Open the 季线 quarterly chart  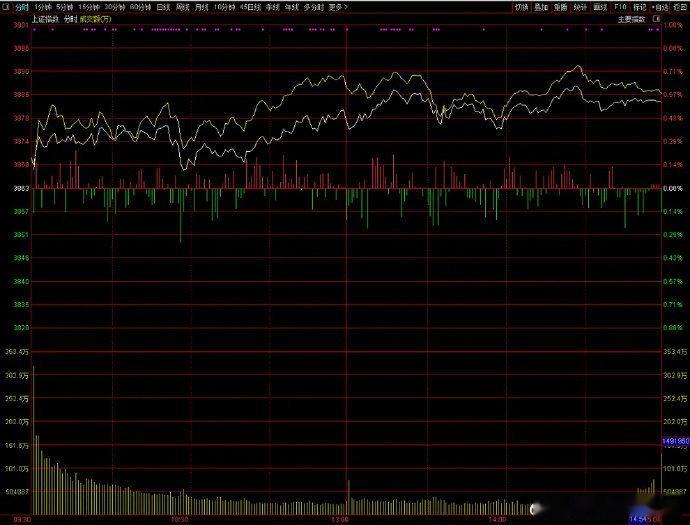(273, 7)
